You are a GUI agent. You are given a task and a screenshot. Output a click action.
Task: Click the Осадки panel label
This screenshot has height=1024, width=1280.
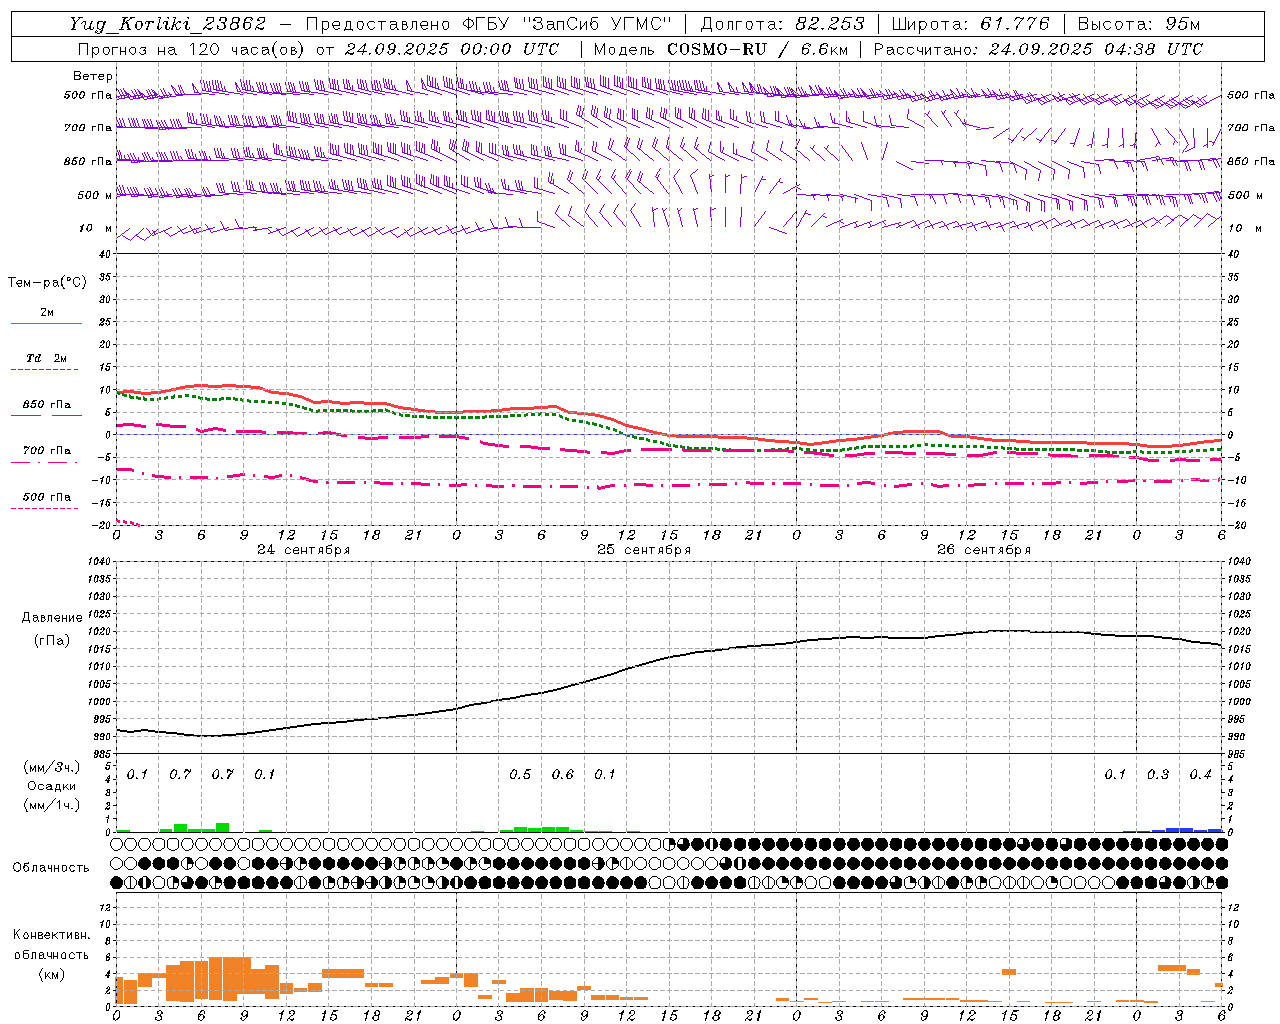click(x=52, y=786)
